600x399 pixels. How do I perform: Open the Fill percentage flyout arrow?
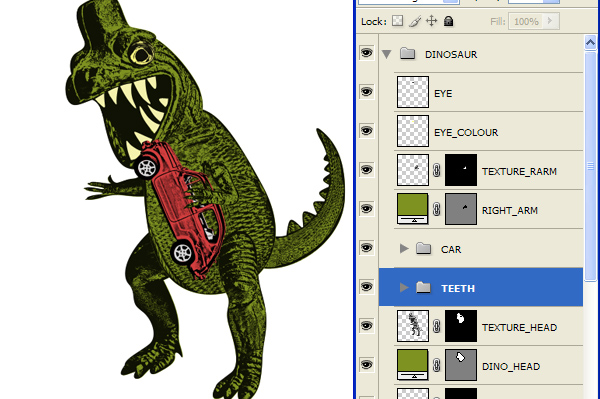(x=550, y=21)
